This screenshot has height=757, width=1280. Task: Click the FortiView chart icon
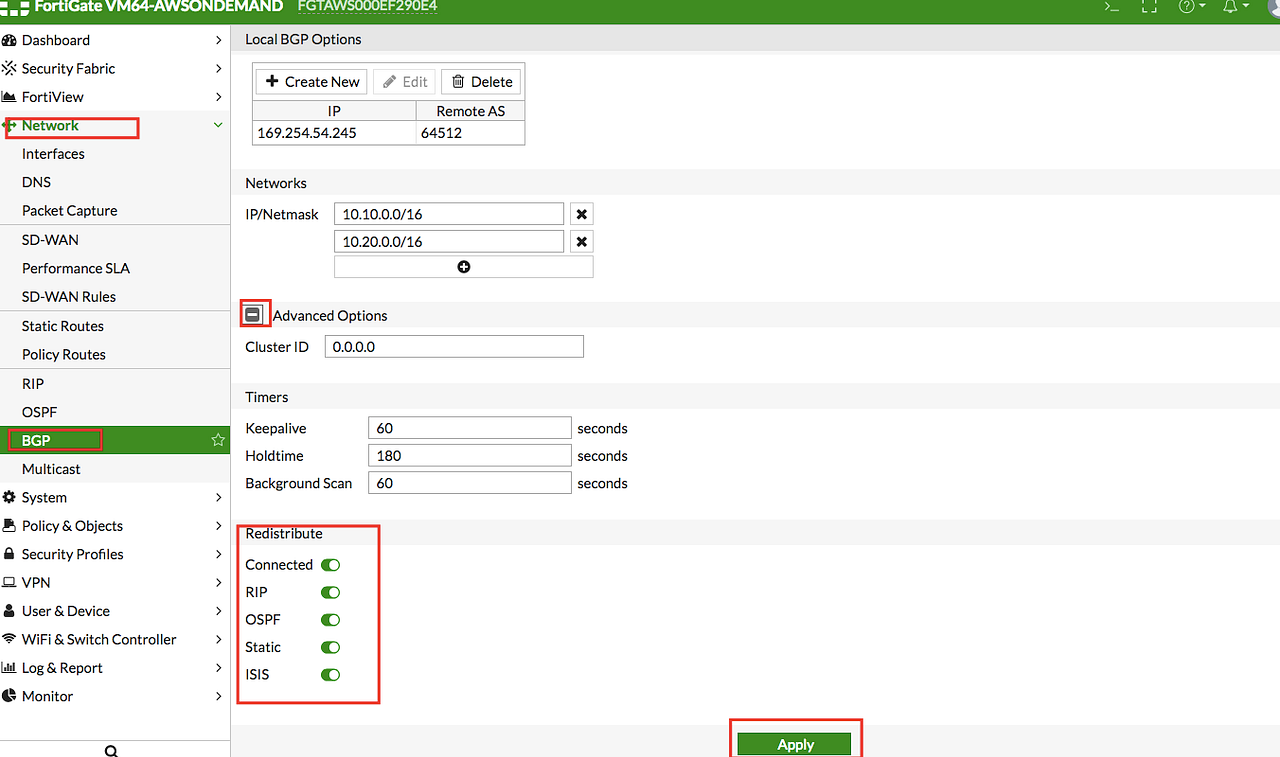pyautogui.click(x=9, y=97)
